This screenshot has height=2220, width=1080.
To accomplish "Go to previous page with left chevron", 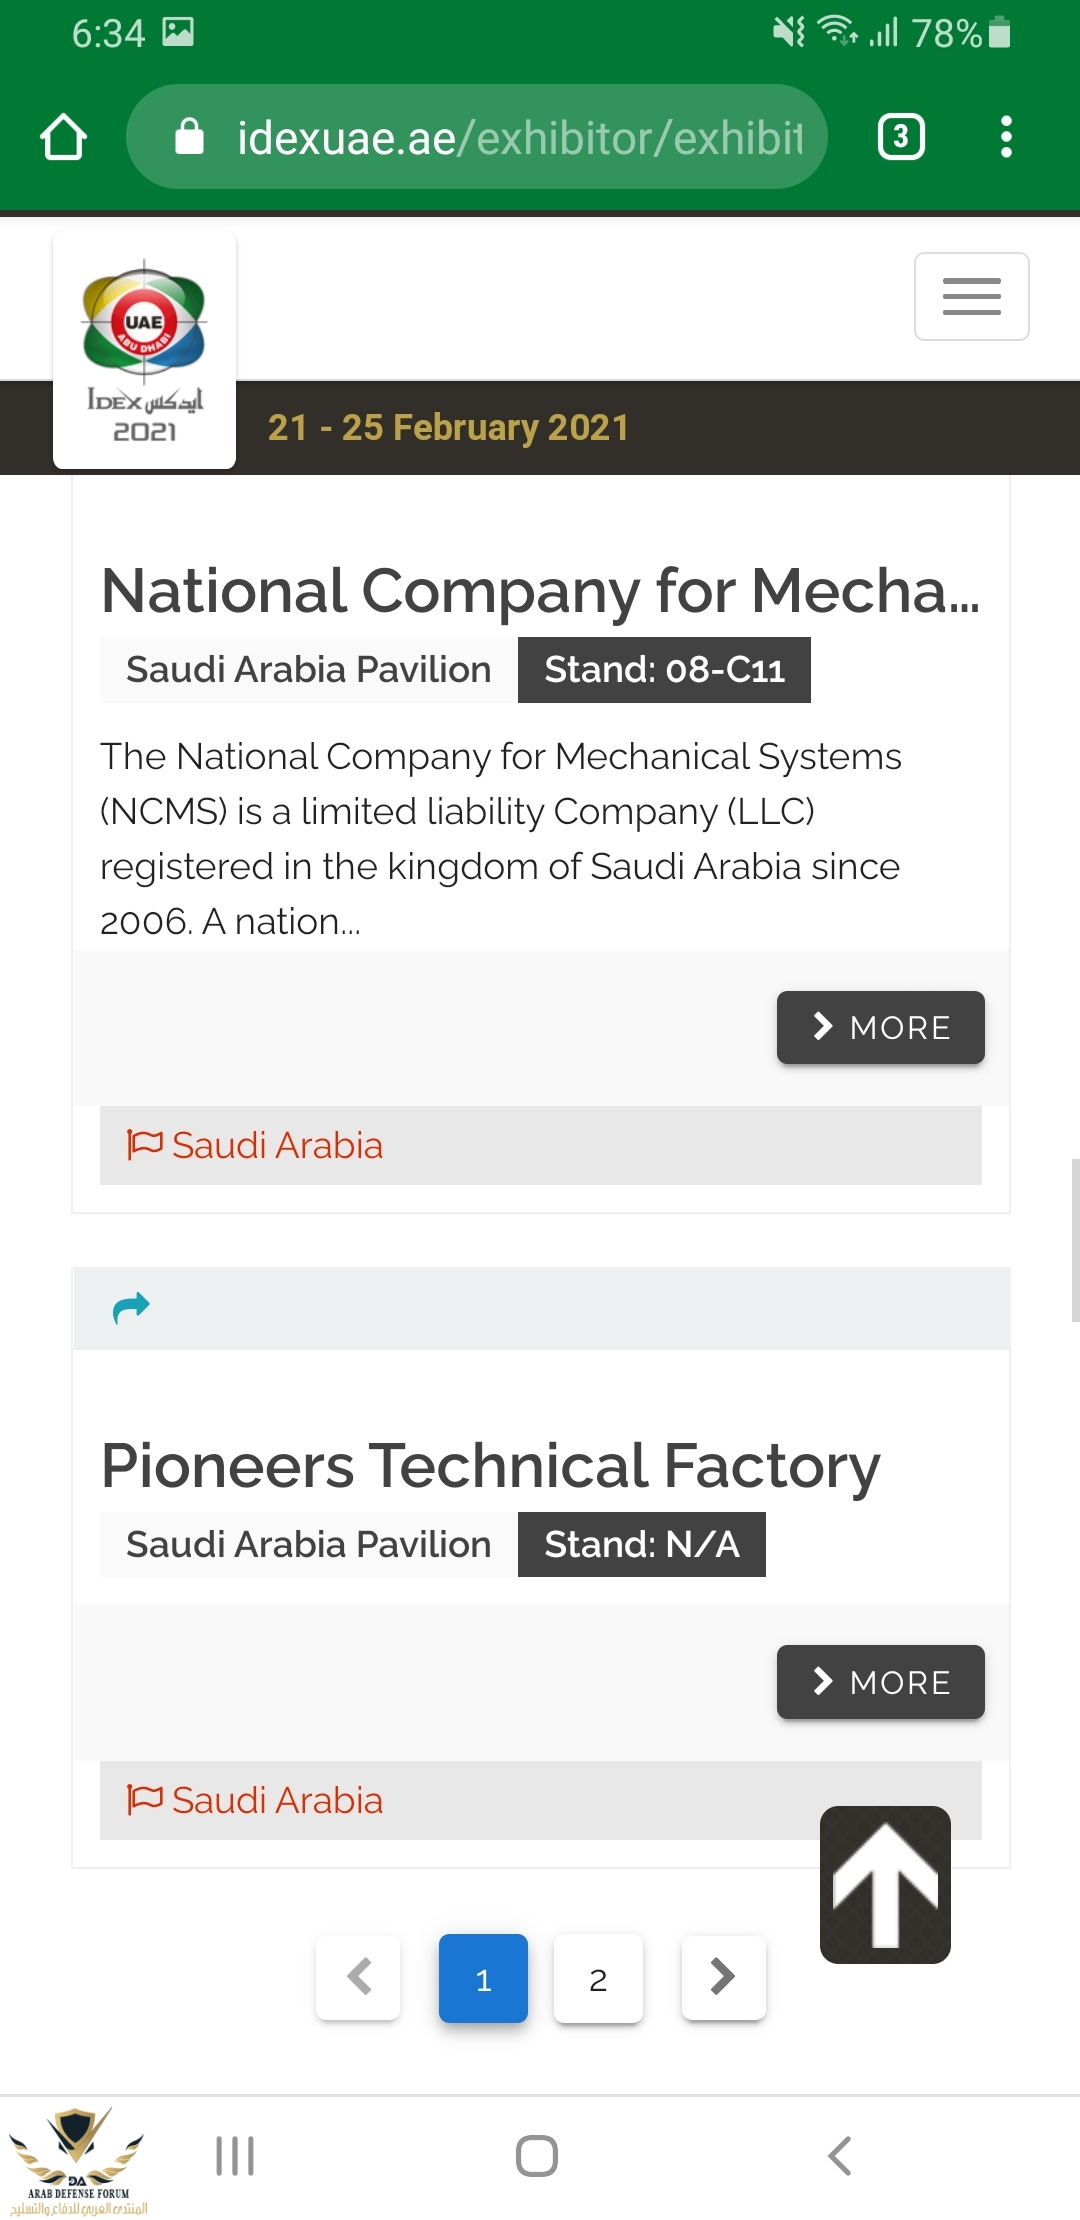I will tap(358, 1977).
